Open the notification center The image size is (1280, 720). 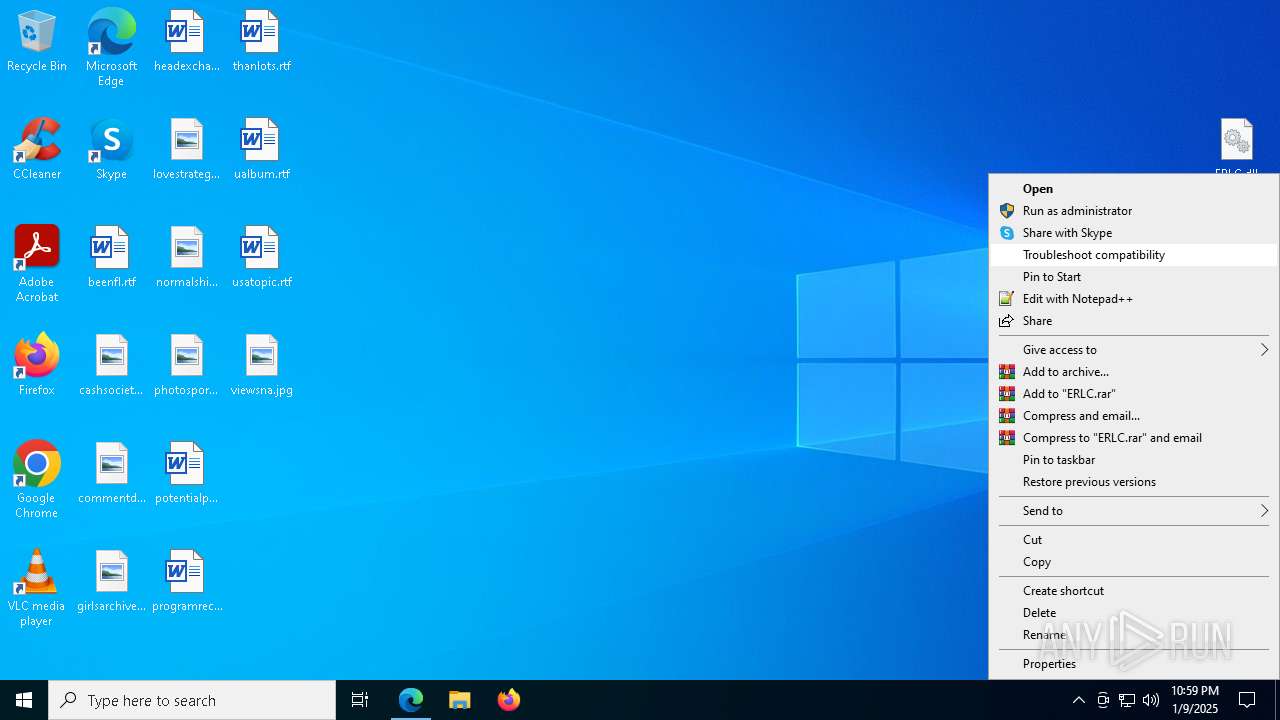[x=1247, y=700]
